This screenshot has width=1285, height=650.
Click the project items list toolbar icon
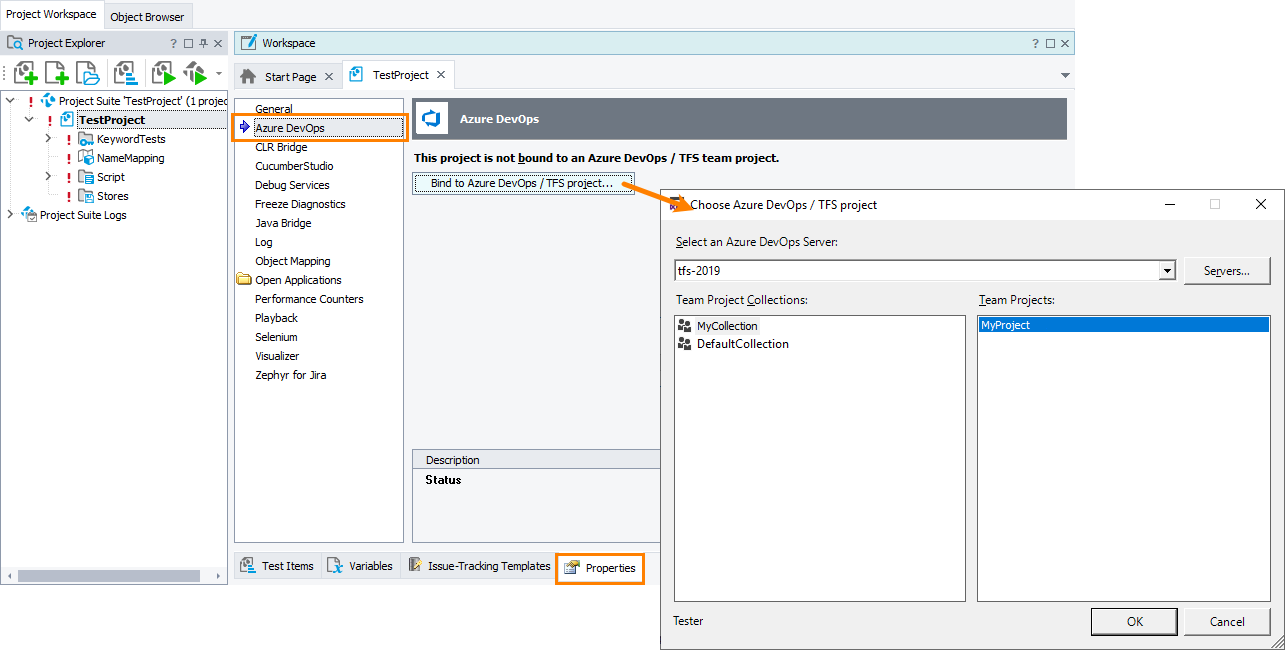point(126,73)
